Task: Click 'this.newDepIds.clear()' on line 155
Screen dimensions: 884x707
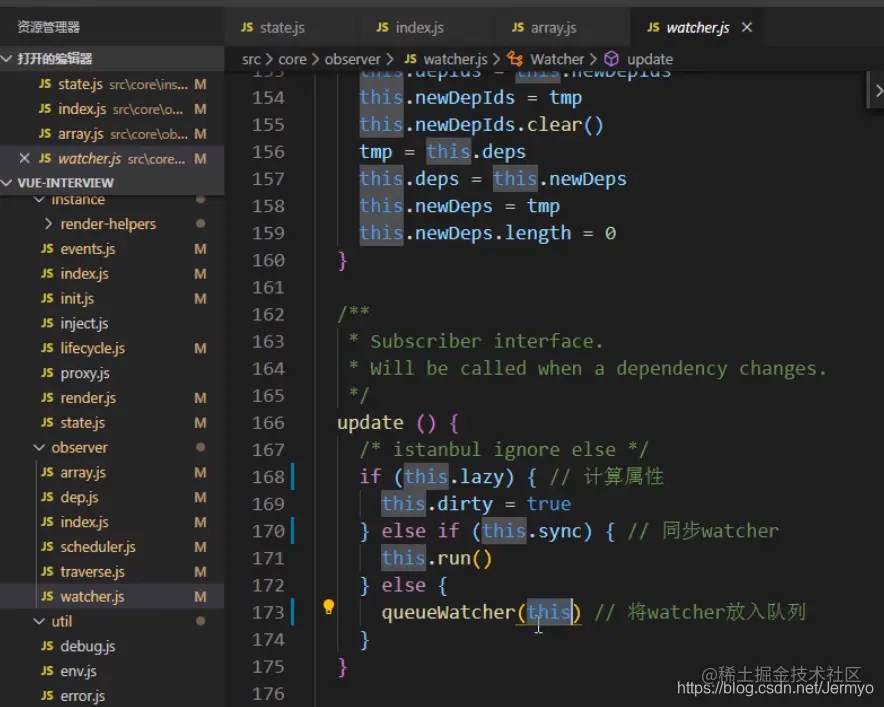Action: tap(481, 125)
